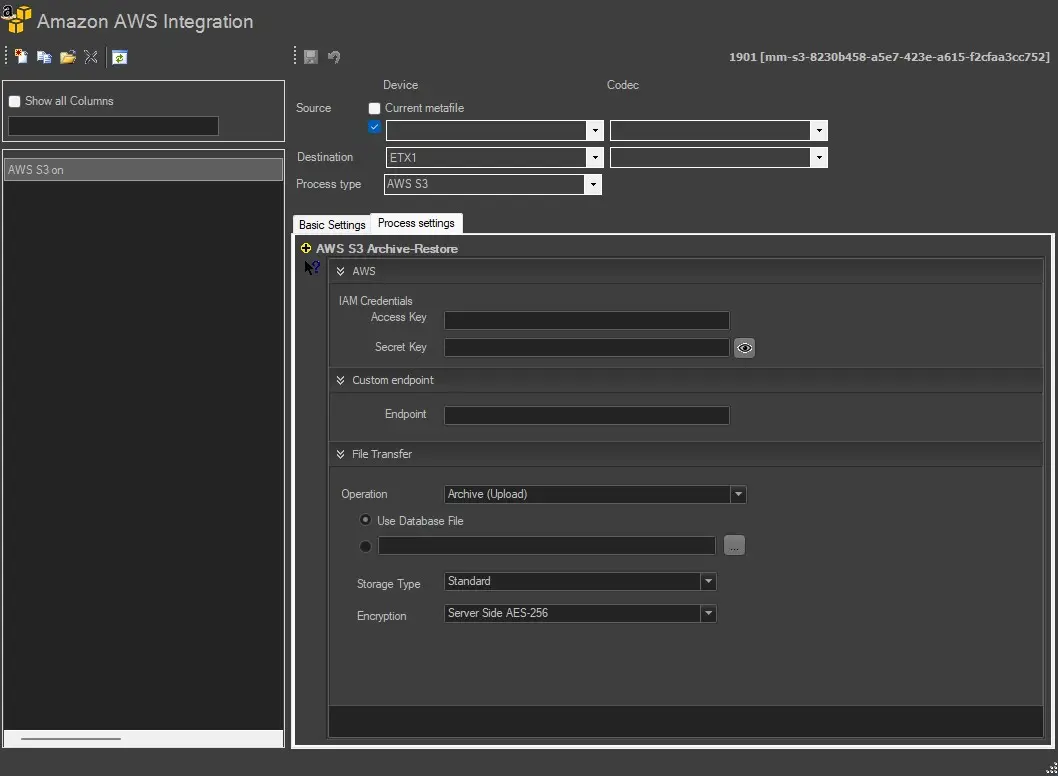Enable the Show all Columns checkbox
Viewport: 1058px width, 776px height.
point(15,101)
